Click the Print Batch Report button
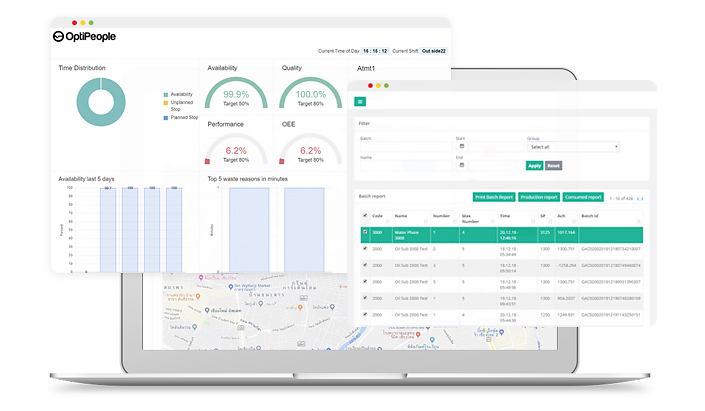 (494, 197)
